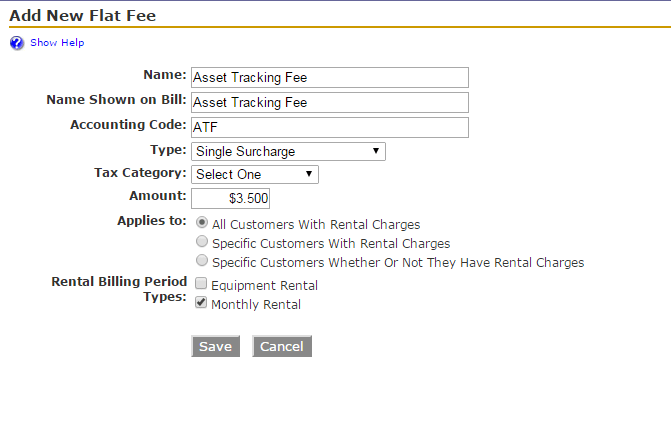Select All Customers With Rental Charges radio
The width and height of the screenshot is (671, 423).
point(202,223)
